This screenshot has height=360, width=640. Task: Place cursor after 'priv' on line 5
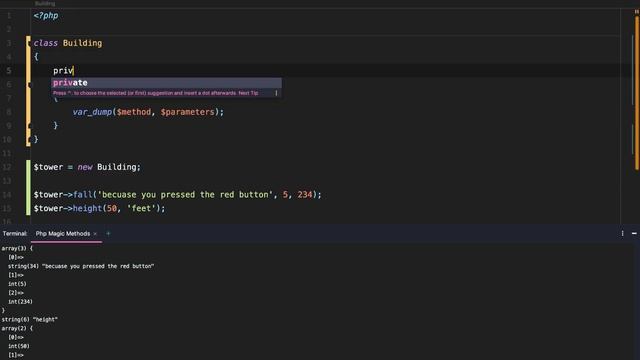click(73, 71)
